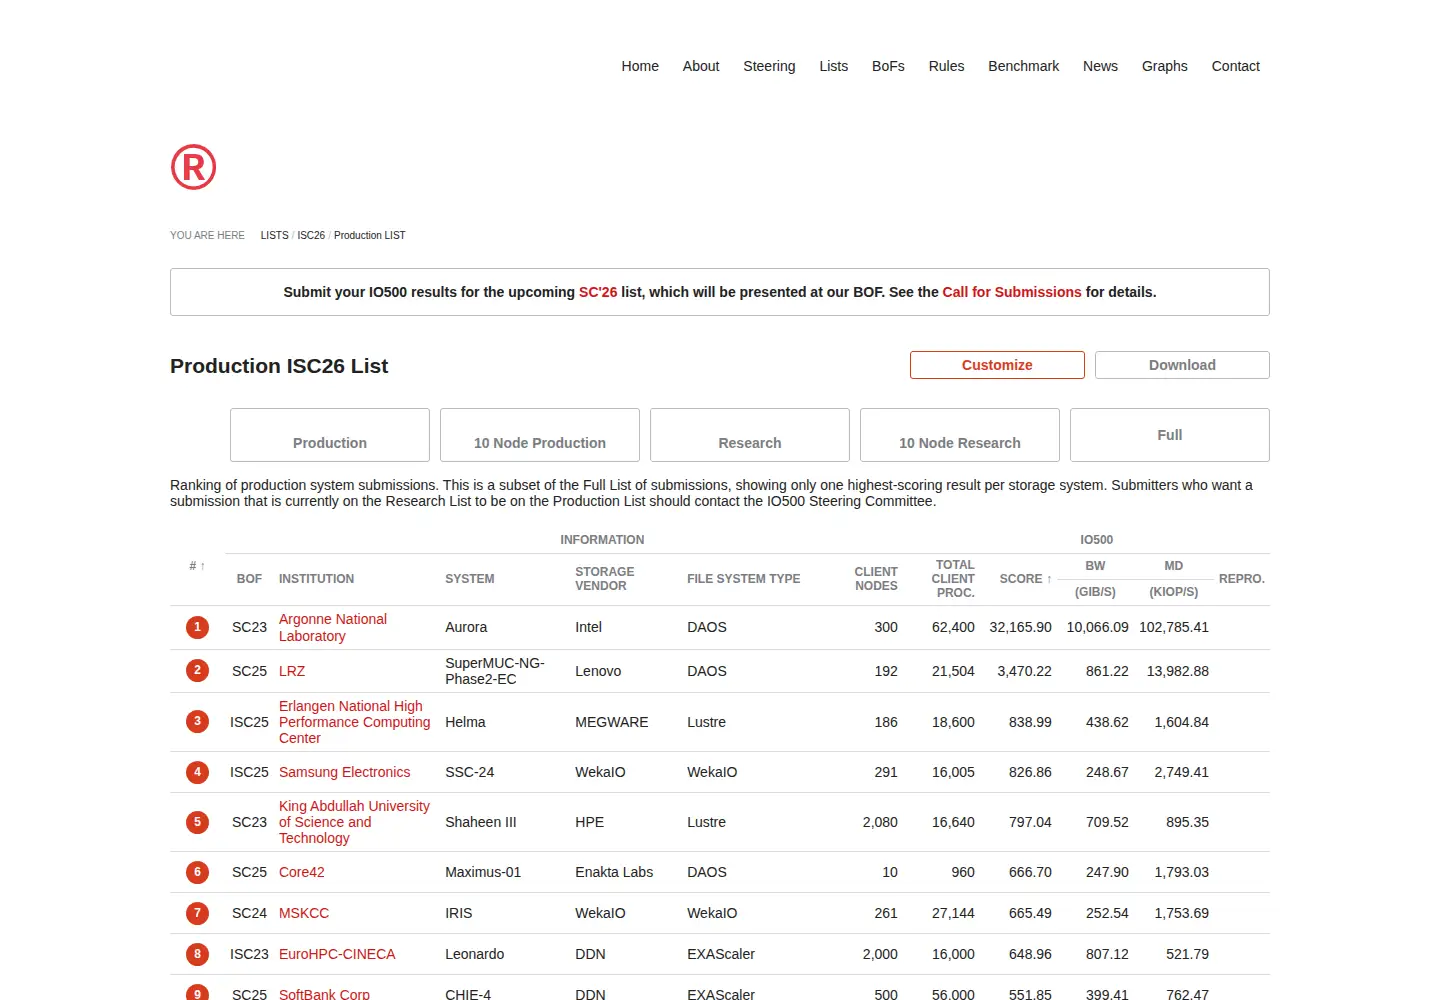1440x1000 pixels.
Task: Open the Graphs menu item
Action: click(1164, 66)
